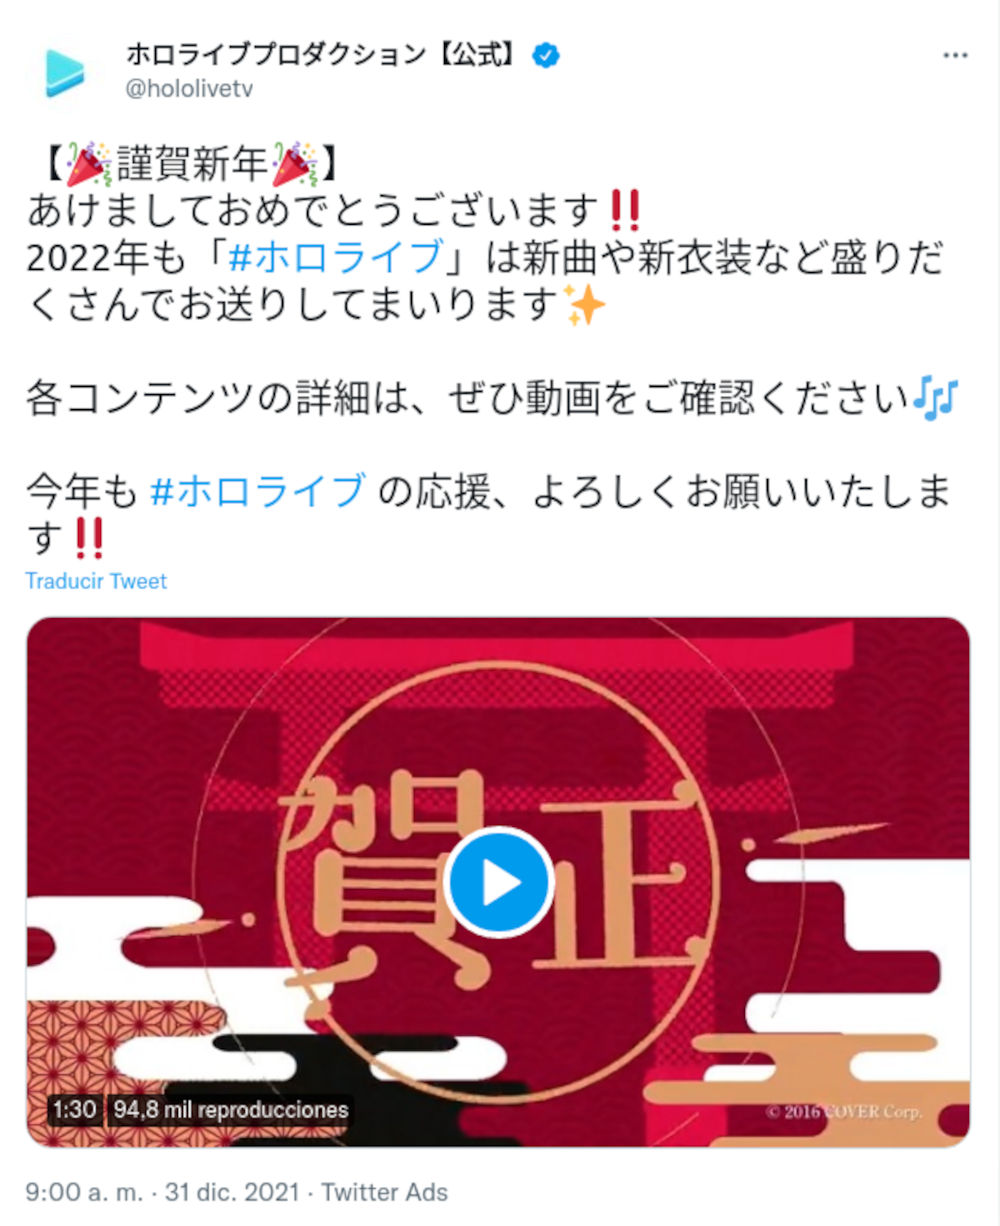Click Traducir Tweet link

coord(96,581)
